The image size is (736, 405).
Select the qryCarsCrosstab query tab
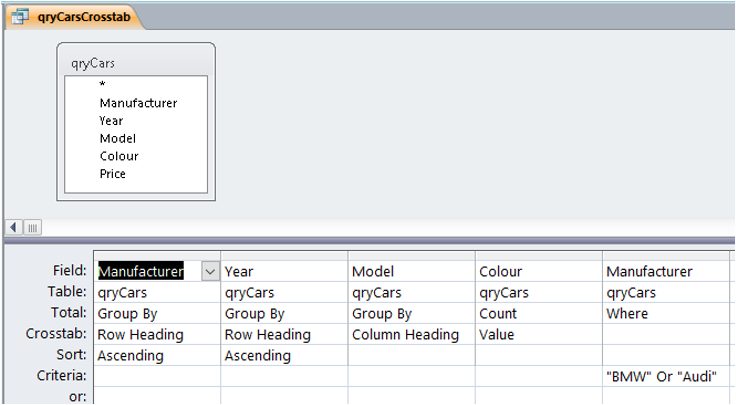73,17
